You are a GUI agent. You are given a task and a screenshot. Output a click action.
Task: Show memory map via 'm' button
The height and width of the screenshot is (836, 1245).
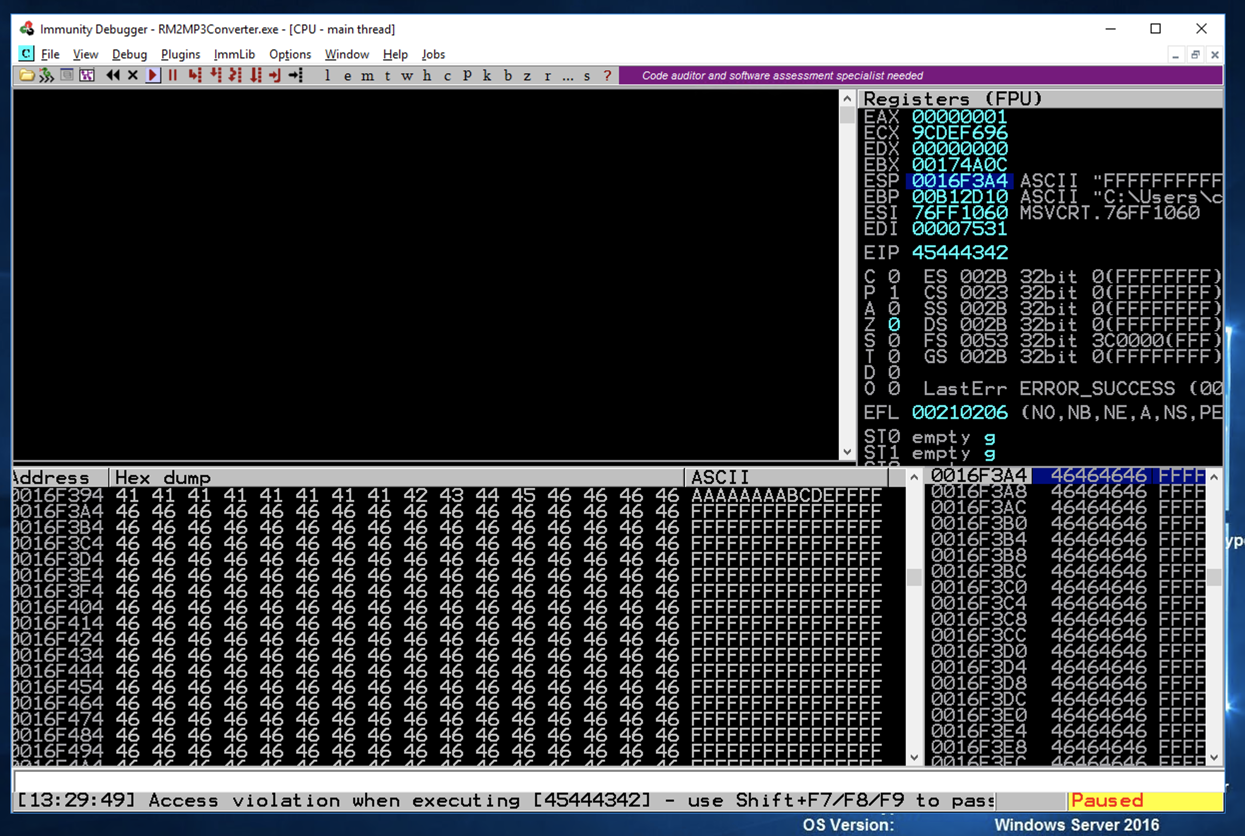(366, 76)
